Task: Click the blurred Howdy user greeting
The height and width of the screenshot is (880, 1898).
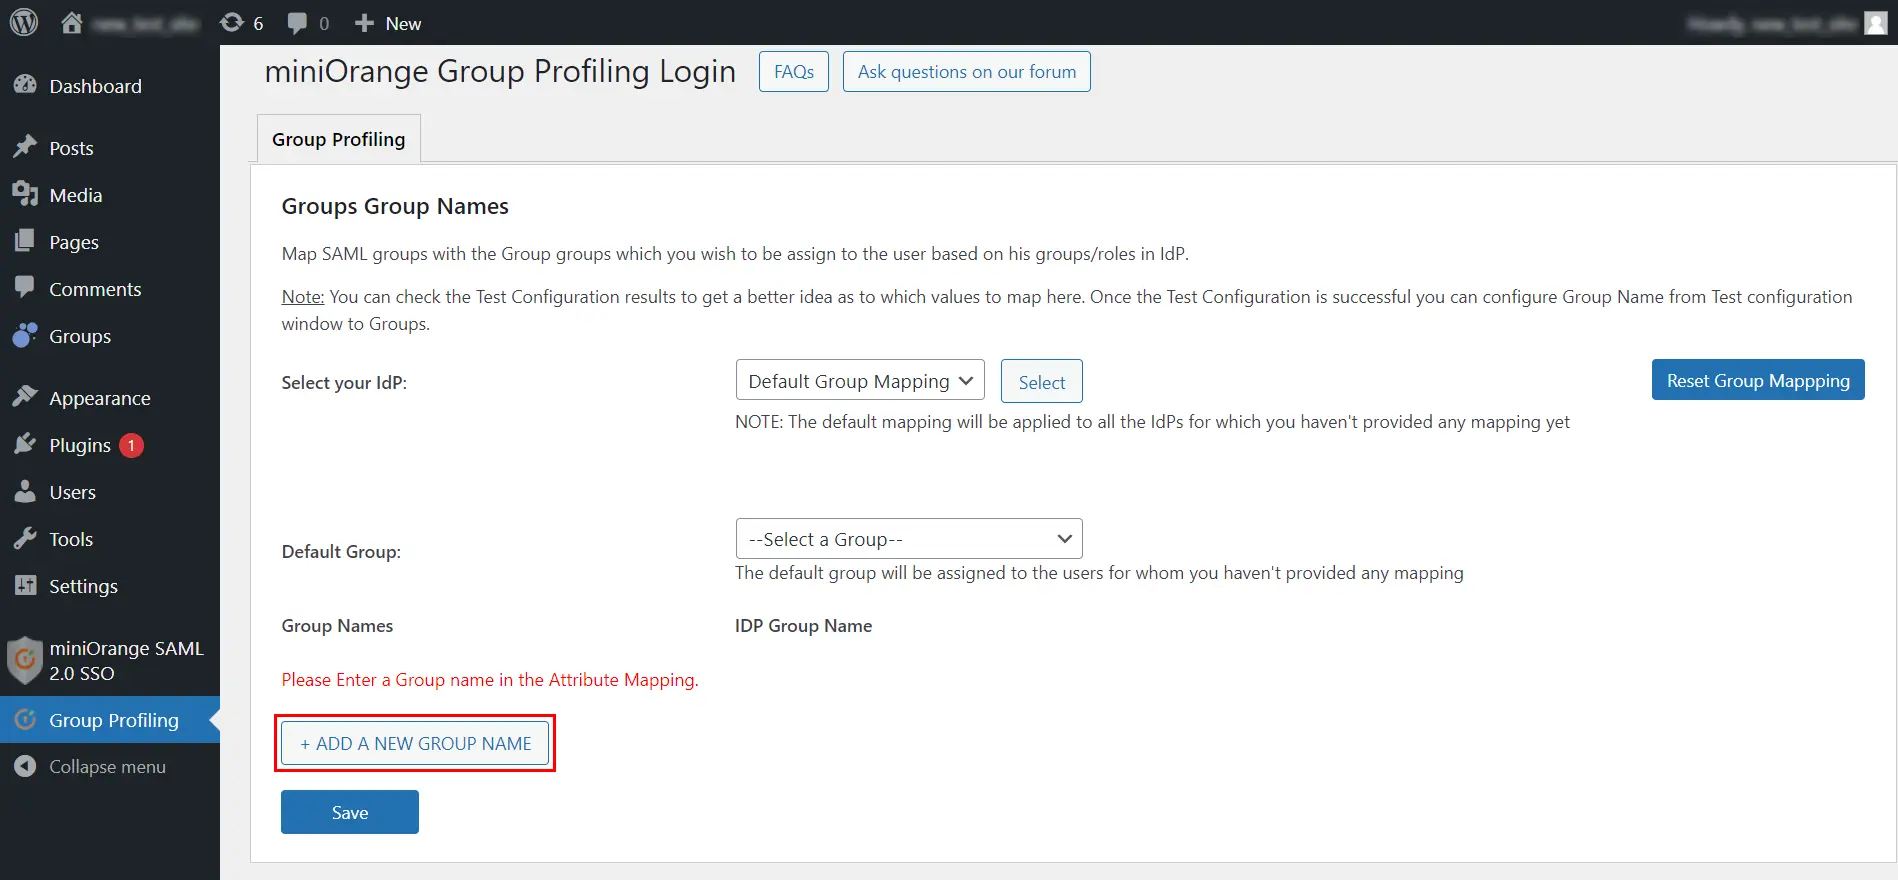Action: [x=1771, y=23]
